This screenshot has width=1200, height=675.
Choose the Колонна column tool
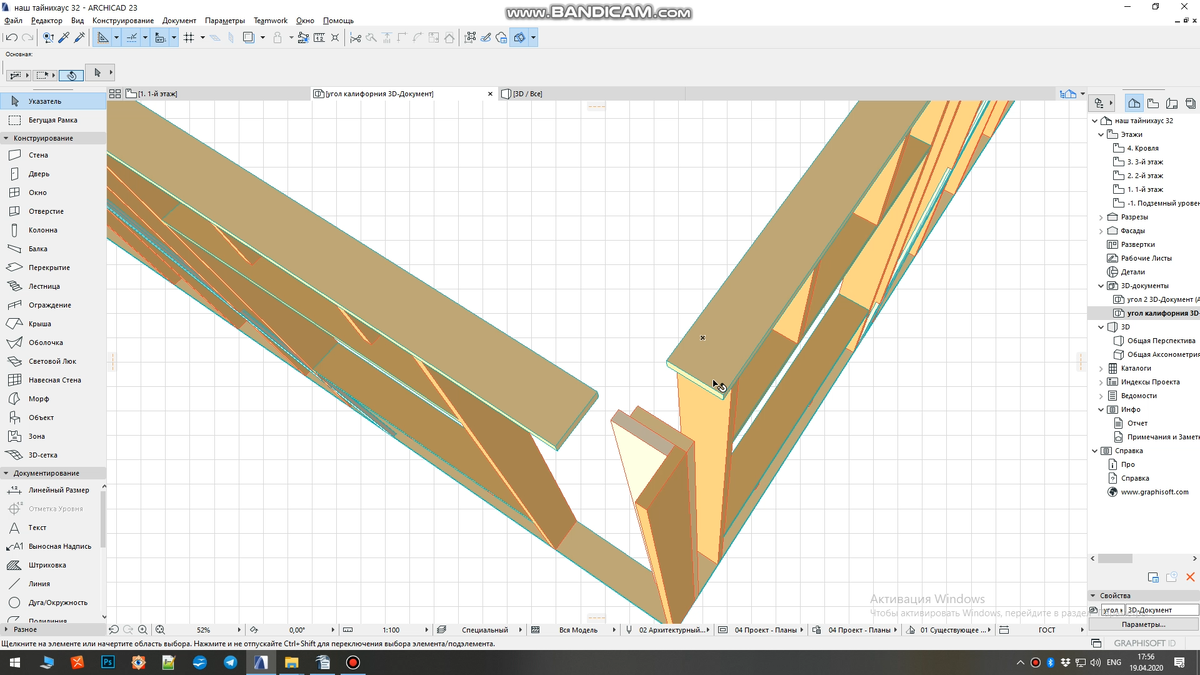coord(53,230)
